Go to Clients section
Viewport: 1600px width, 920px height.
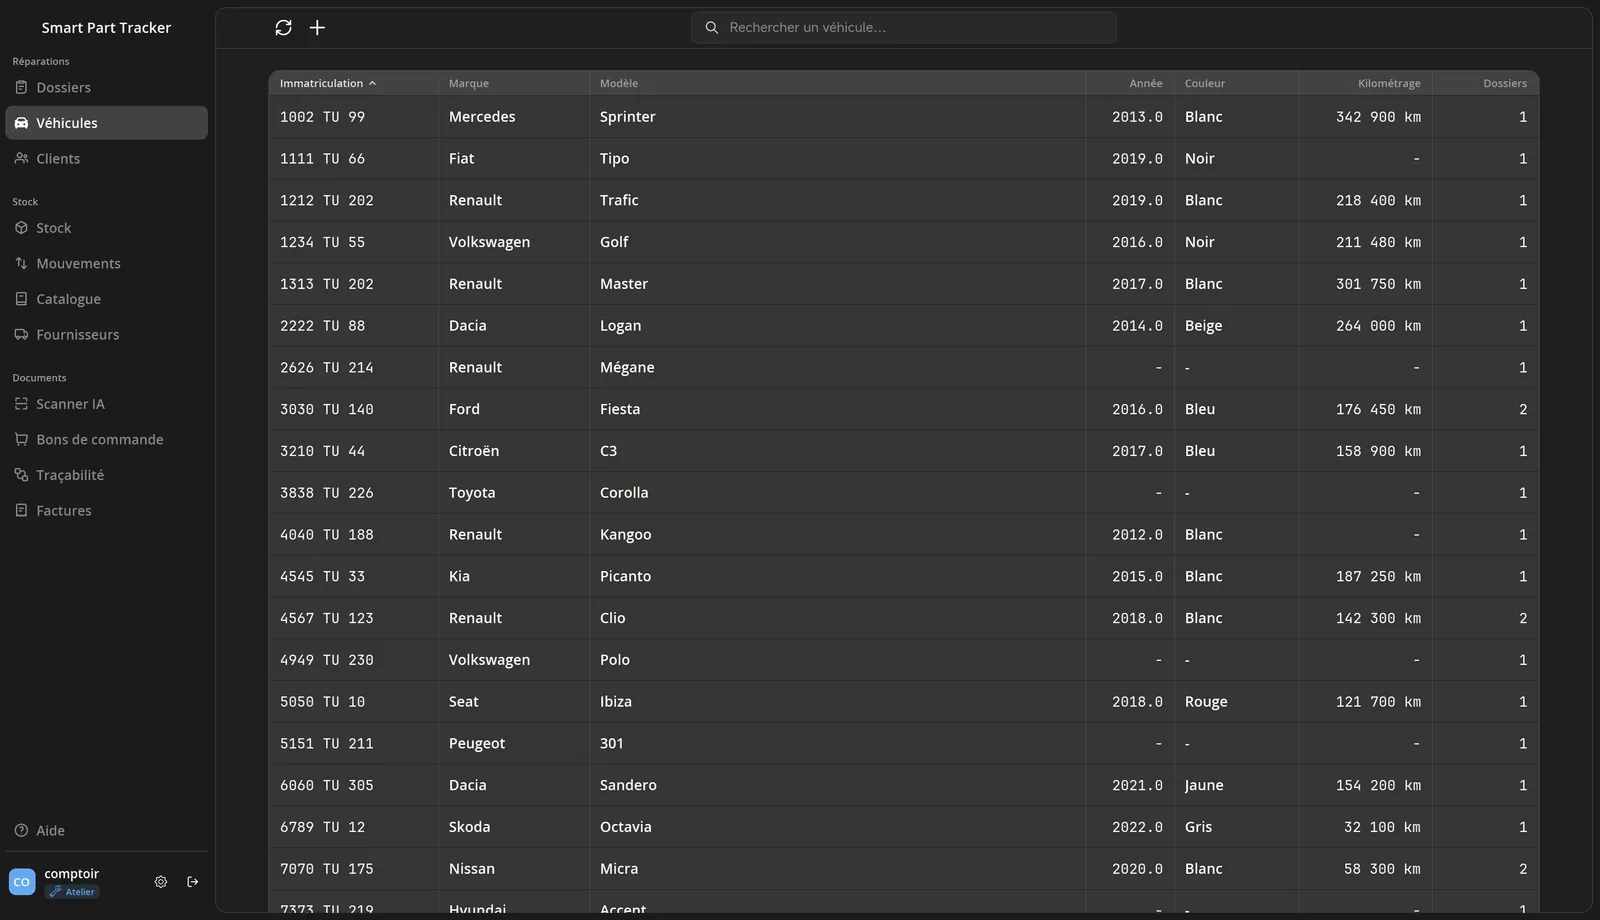click(x=106, y=159)
